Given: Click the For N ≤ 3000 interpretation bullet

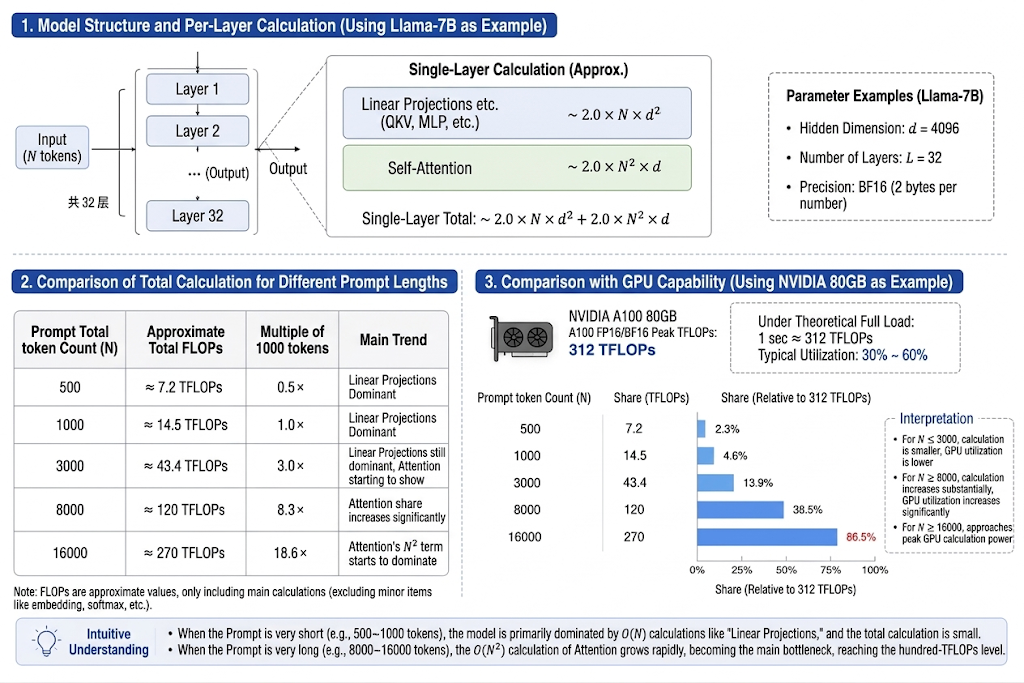Looking at the screenshot, I should [x=948, y=451].
